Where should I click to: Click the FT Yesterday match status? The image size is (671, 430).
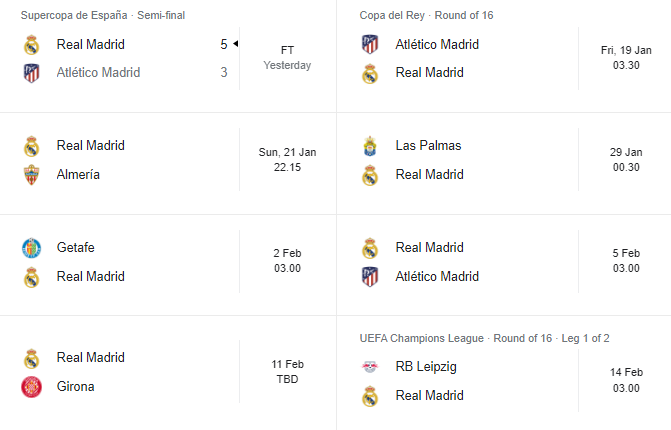(x=287, y=58)
